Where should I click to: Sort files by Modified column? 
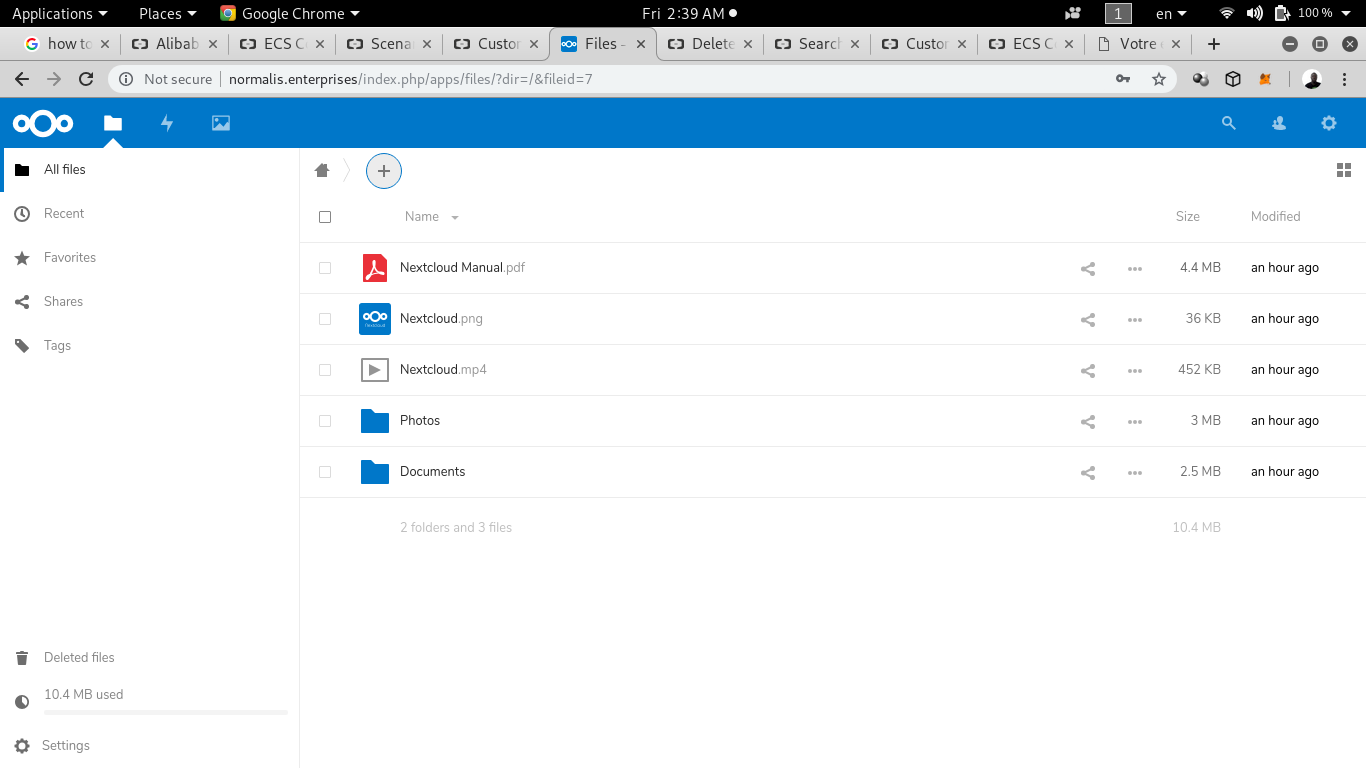tap(1276, 217)
